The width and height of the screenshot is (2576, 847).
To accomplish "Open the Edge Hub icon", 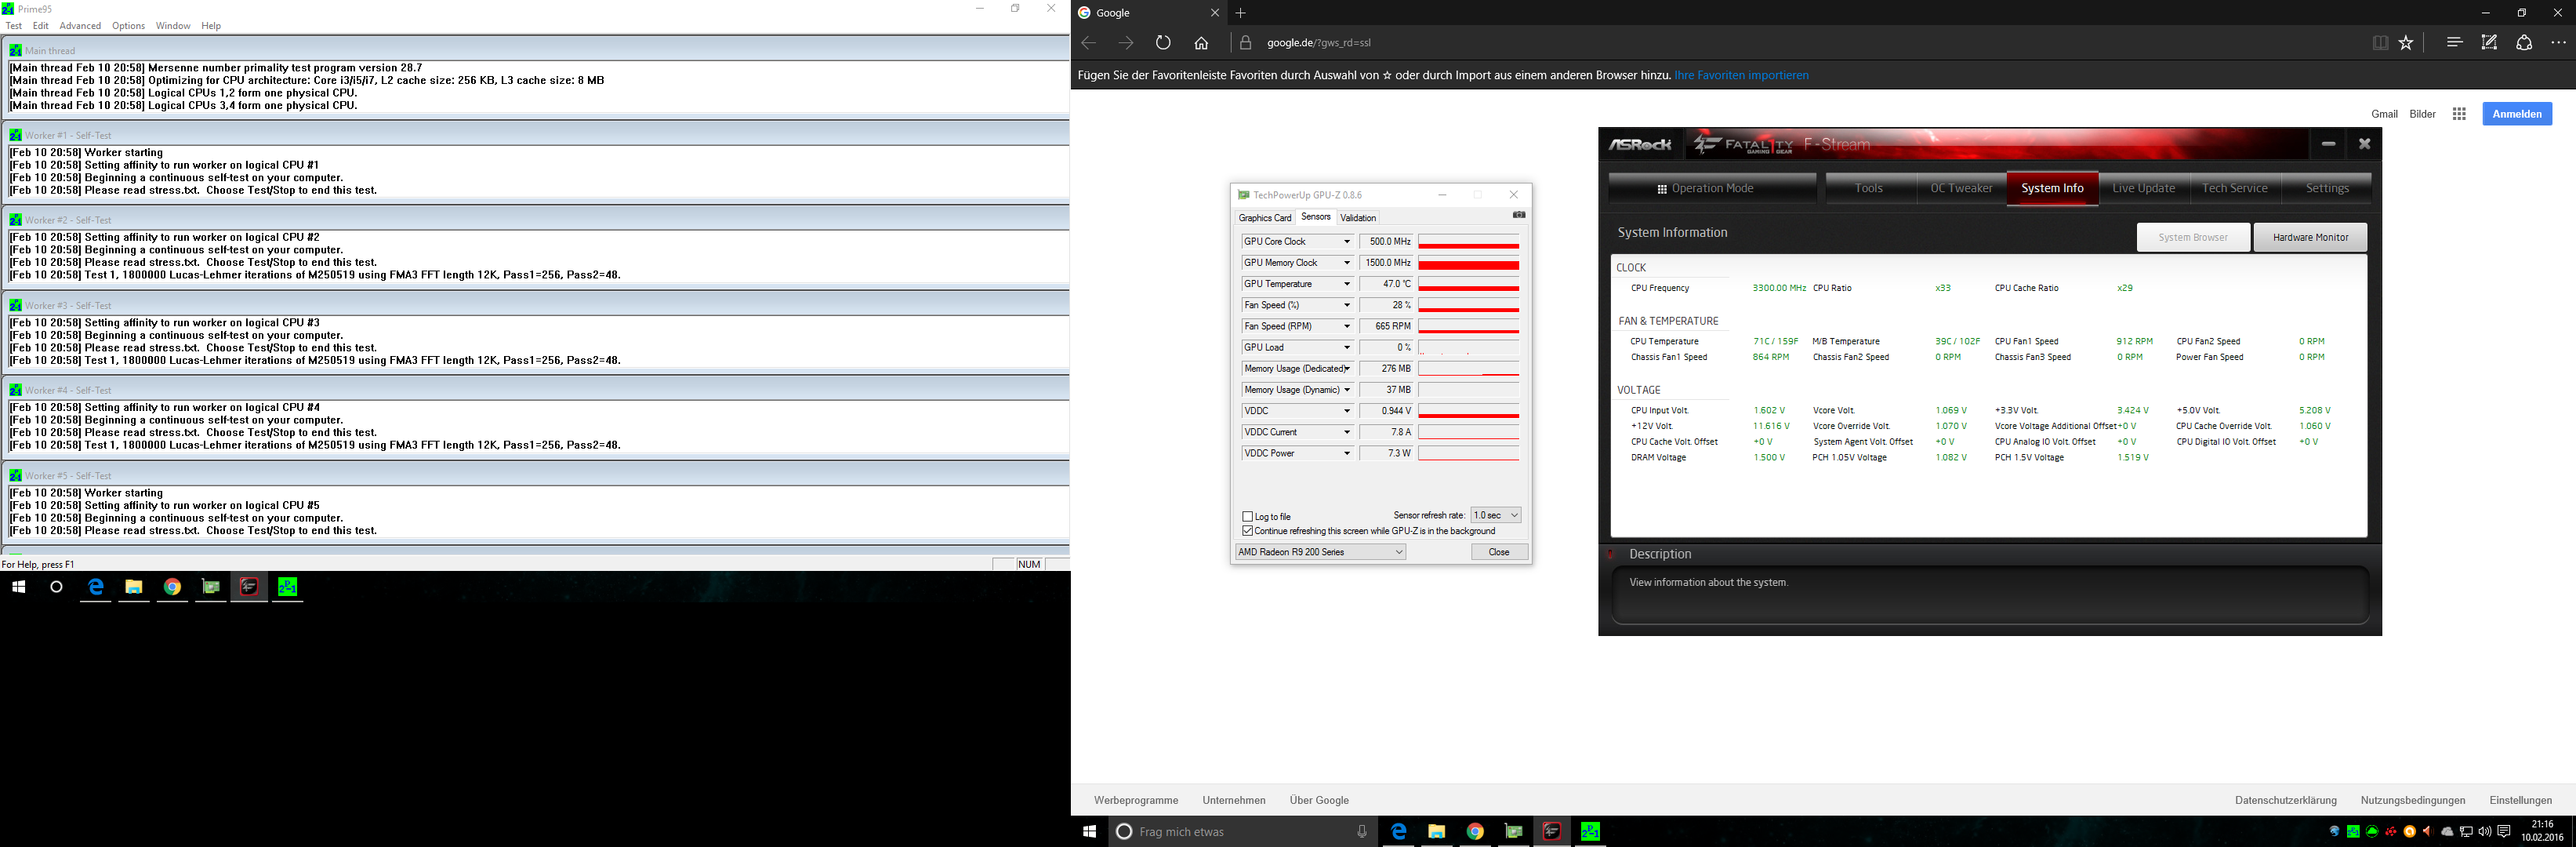I will pyautogui.click(x=2454, y=43).
